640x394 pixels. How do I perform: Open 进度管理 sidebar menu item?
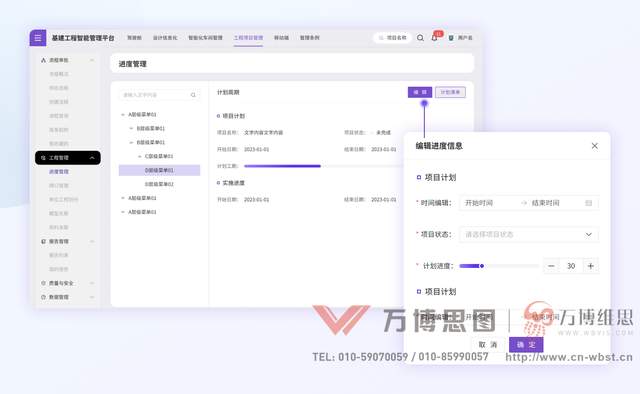59,171
